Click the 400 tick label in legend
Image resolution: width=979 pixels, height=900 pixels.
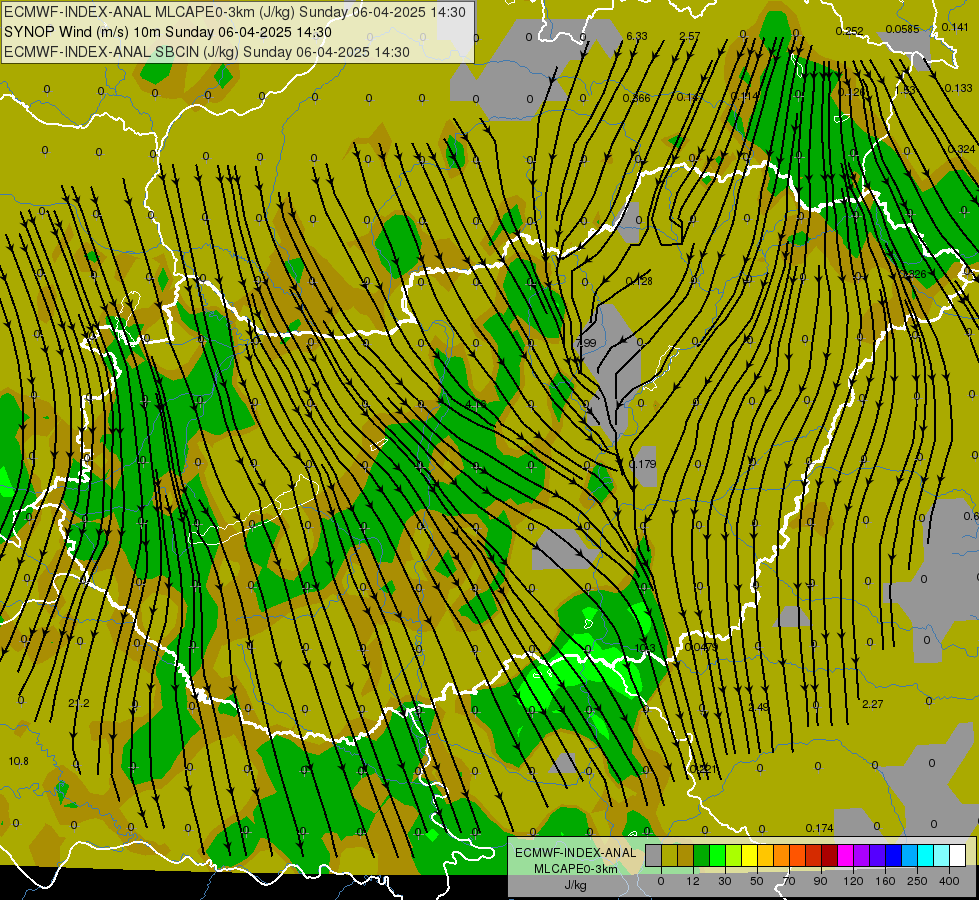pyautogui.click(x=949, y=881)
